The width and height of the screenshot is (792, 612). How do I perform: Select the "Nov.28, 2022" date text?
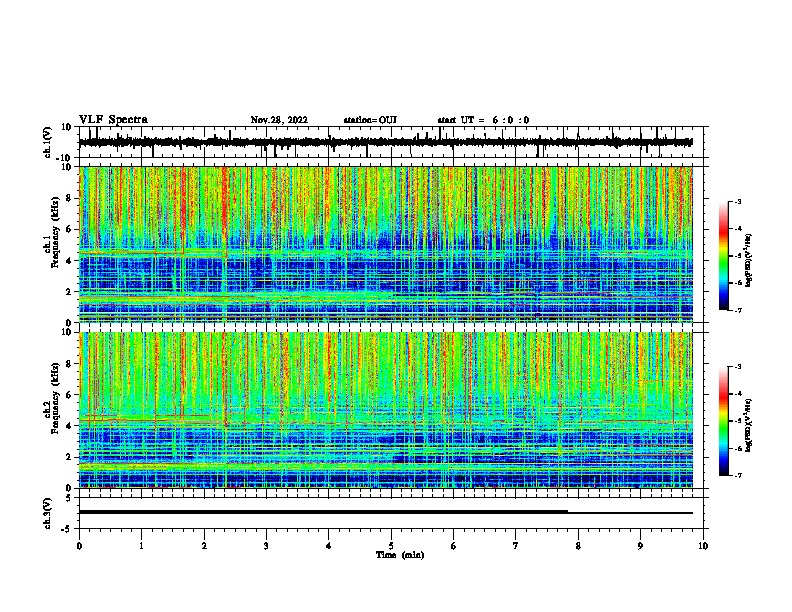point(279,120)
